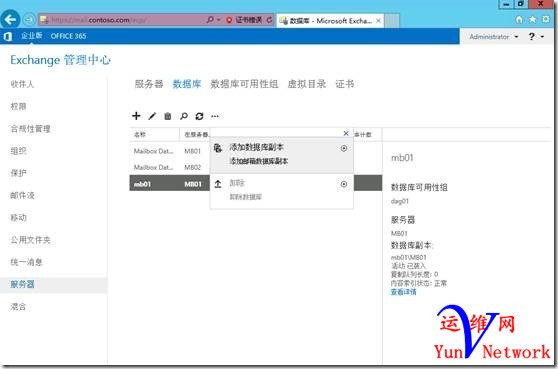The image size is (558, 369).
Task: Choose 卸除 dismount menu entry
Action: click(282, 190)
